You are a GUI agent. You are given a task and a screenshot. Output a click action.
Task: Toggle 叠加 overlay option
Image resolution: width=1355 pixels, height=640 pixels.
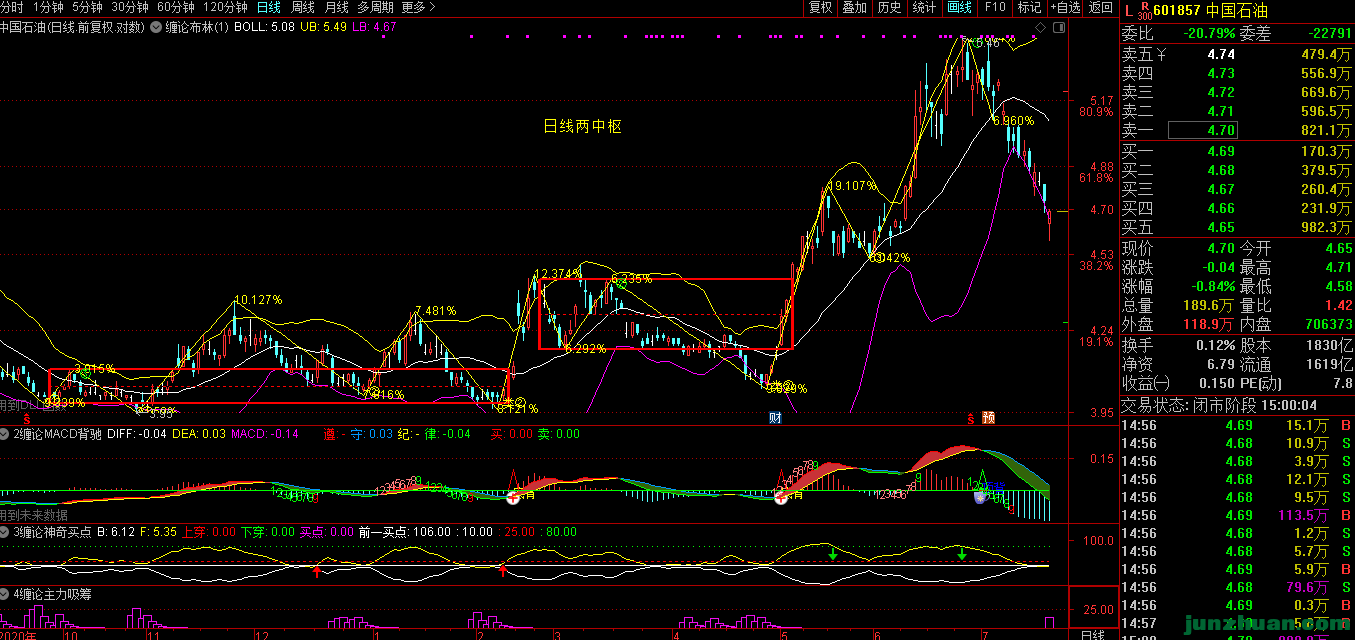tap(854, 8)
